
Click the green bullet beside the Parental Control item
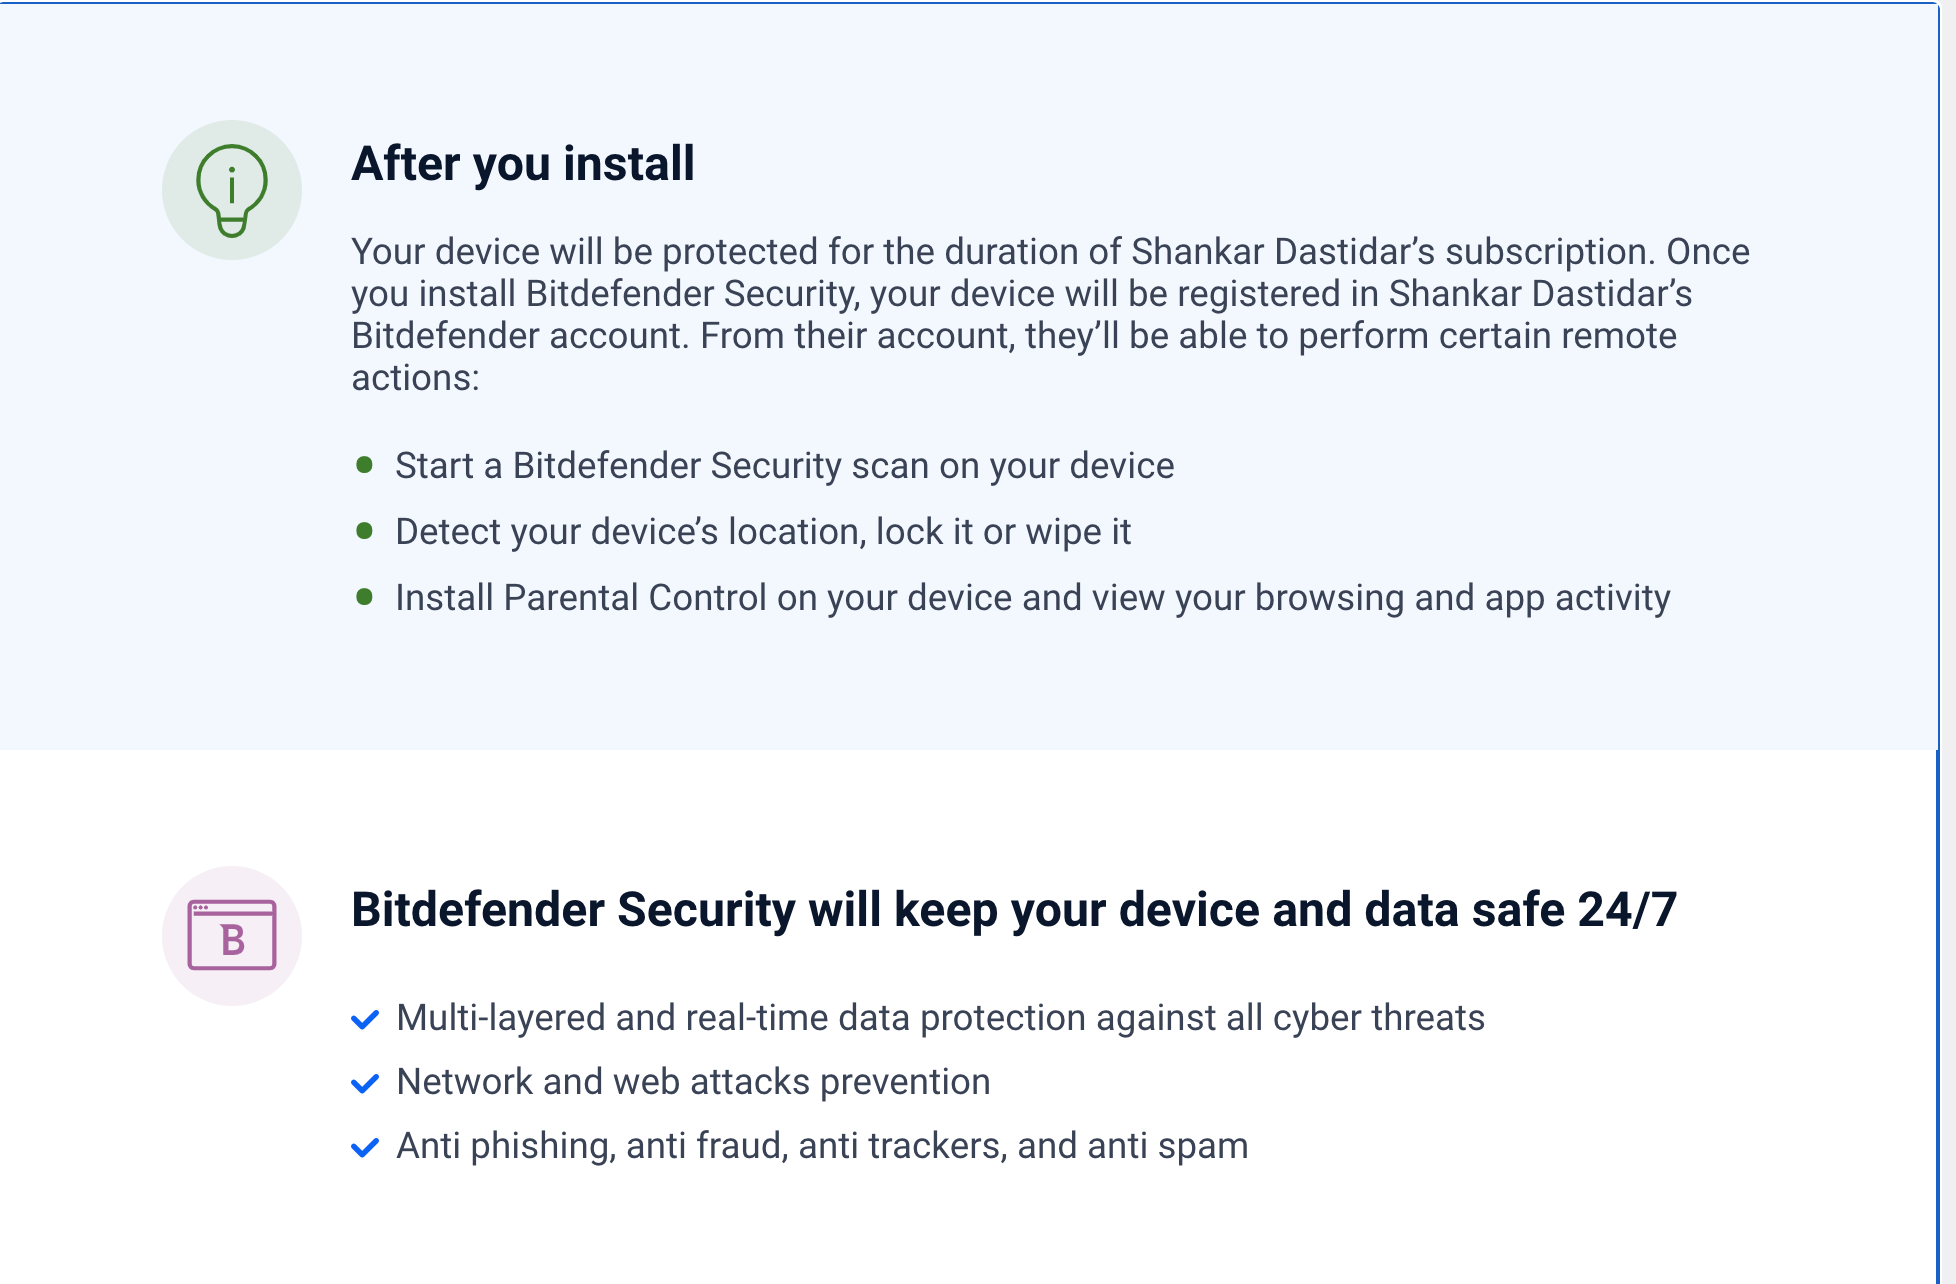click(365, 597)
